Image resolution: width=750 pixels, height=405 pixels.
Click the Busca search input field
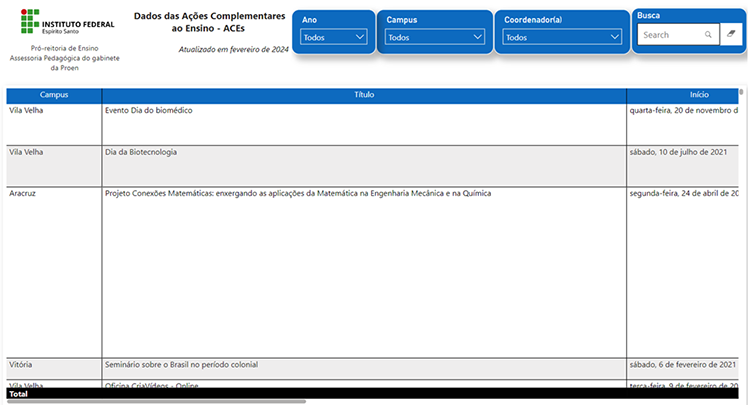(x=678, y=35)
